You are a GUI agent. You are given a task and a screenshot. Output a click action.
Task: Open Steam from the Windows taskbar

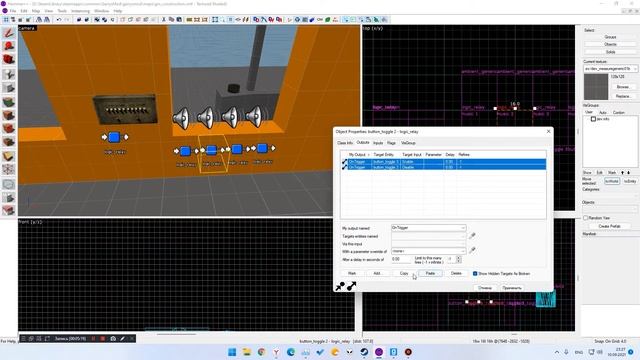click(x=364, y=352)
